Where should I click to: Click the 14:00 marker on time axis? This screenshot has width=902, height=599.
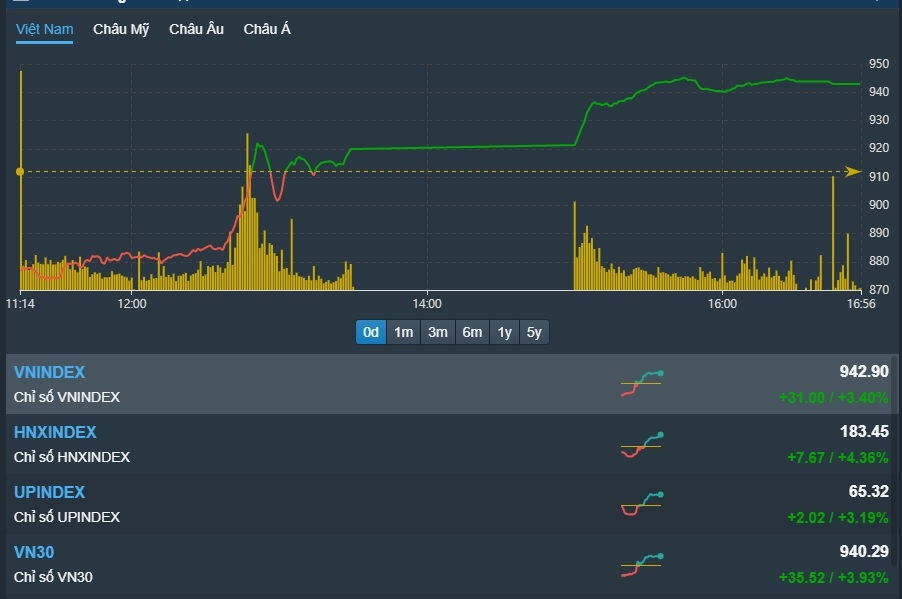pos(426,303)
